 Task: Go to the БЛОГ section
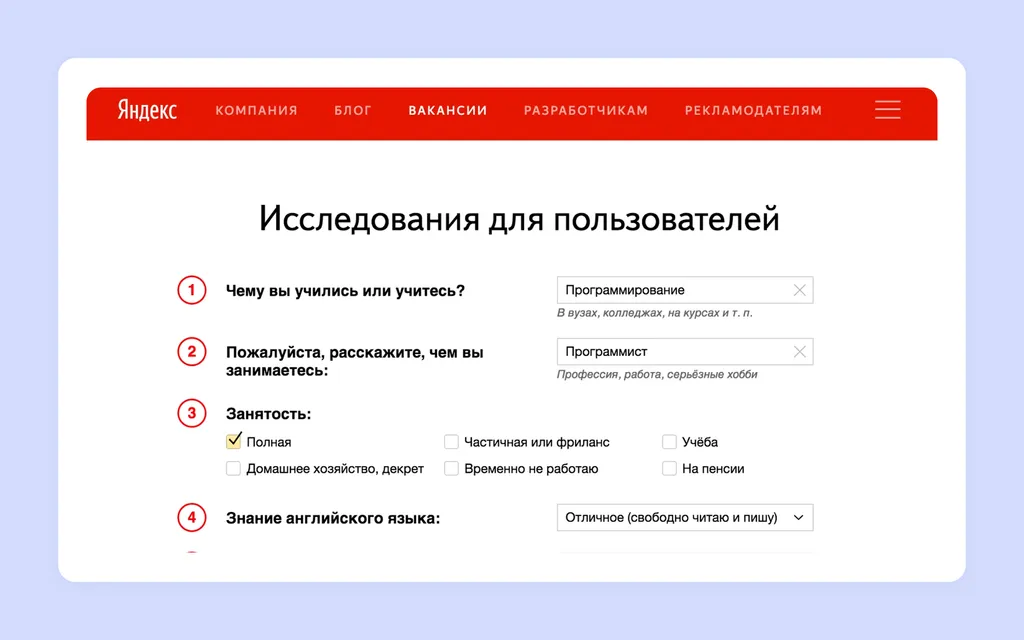(x=353, y=110)
